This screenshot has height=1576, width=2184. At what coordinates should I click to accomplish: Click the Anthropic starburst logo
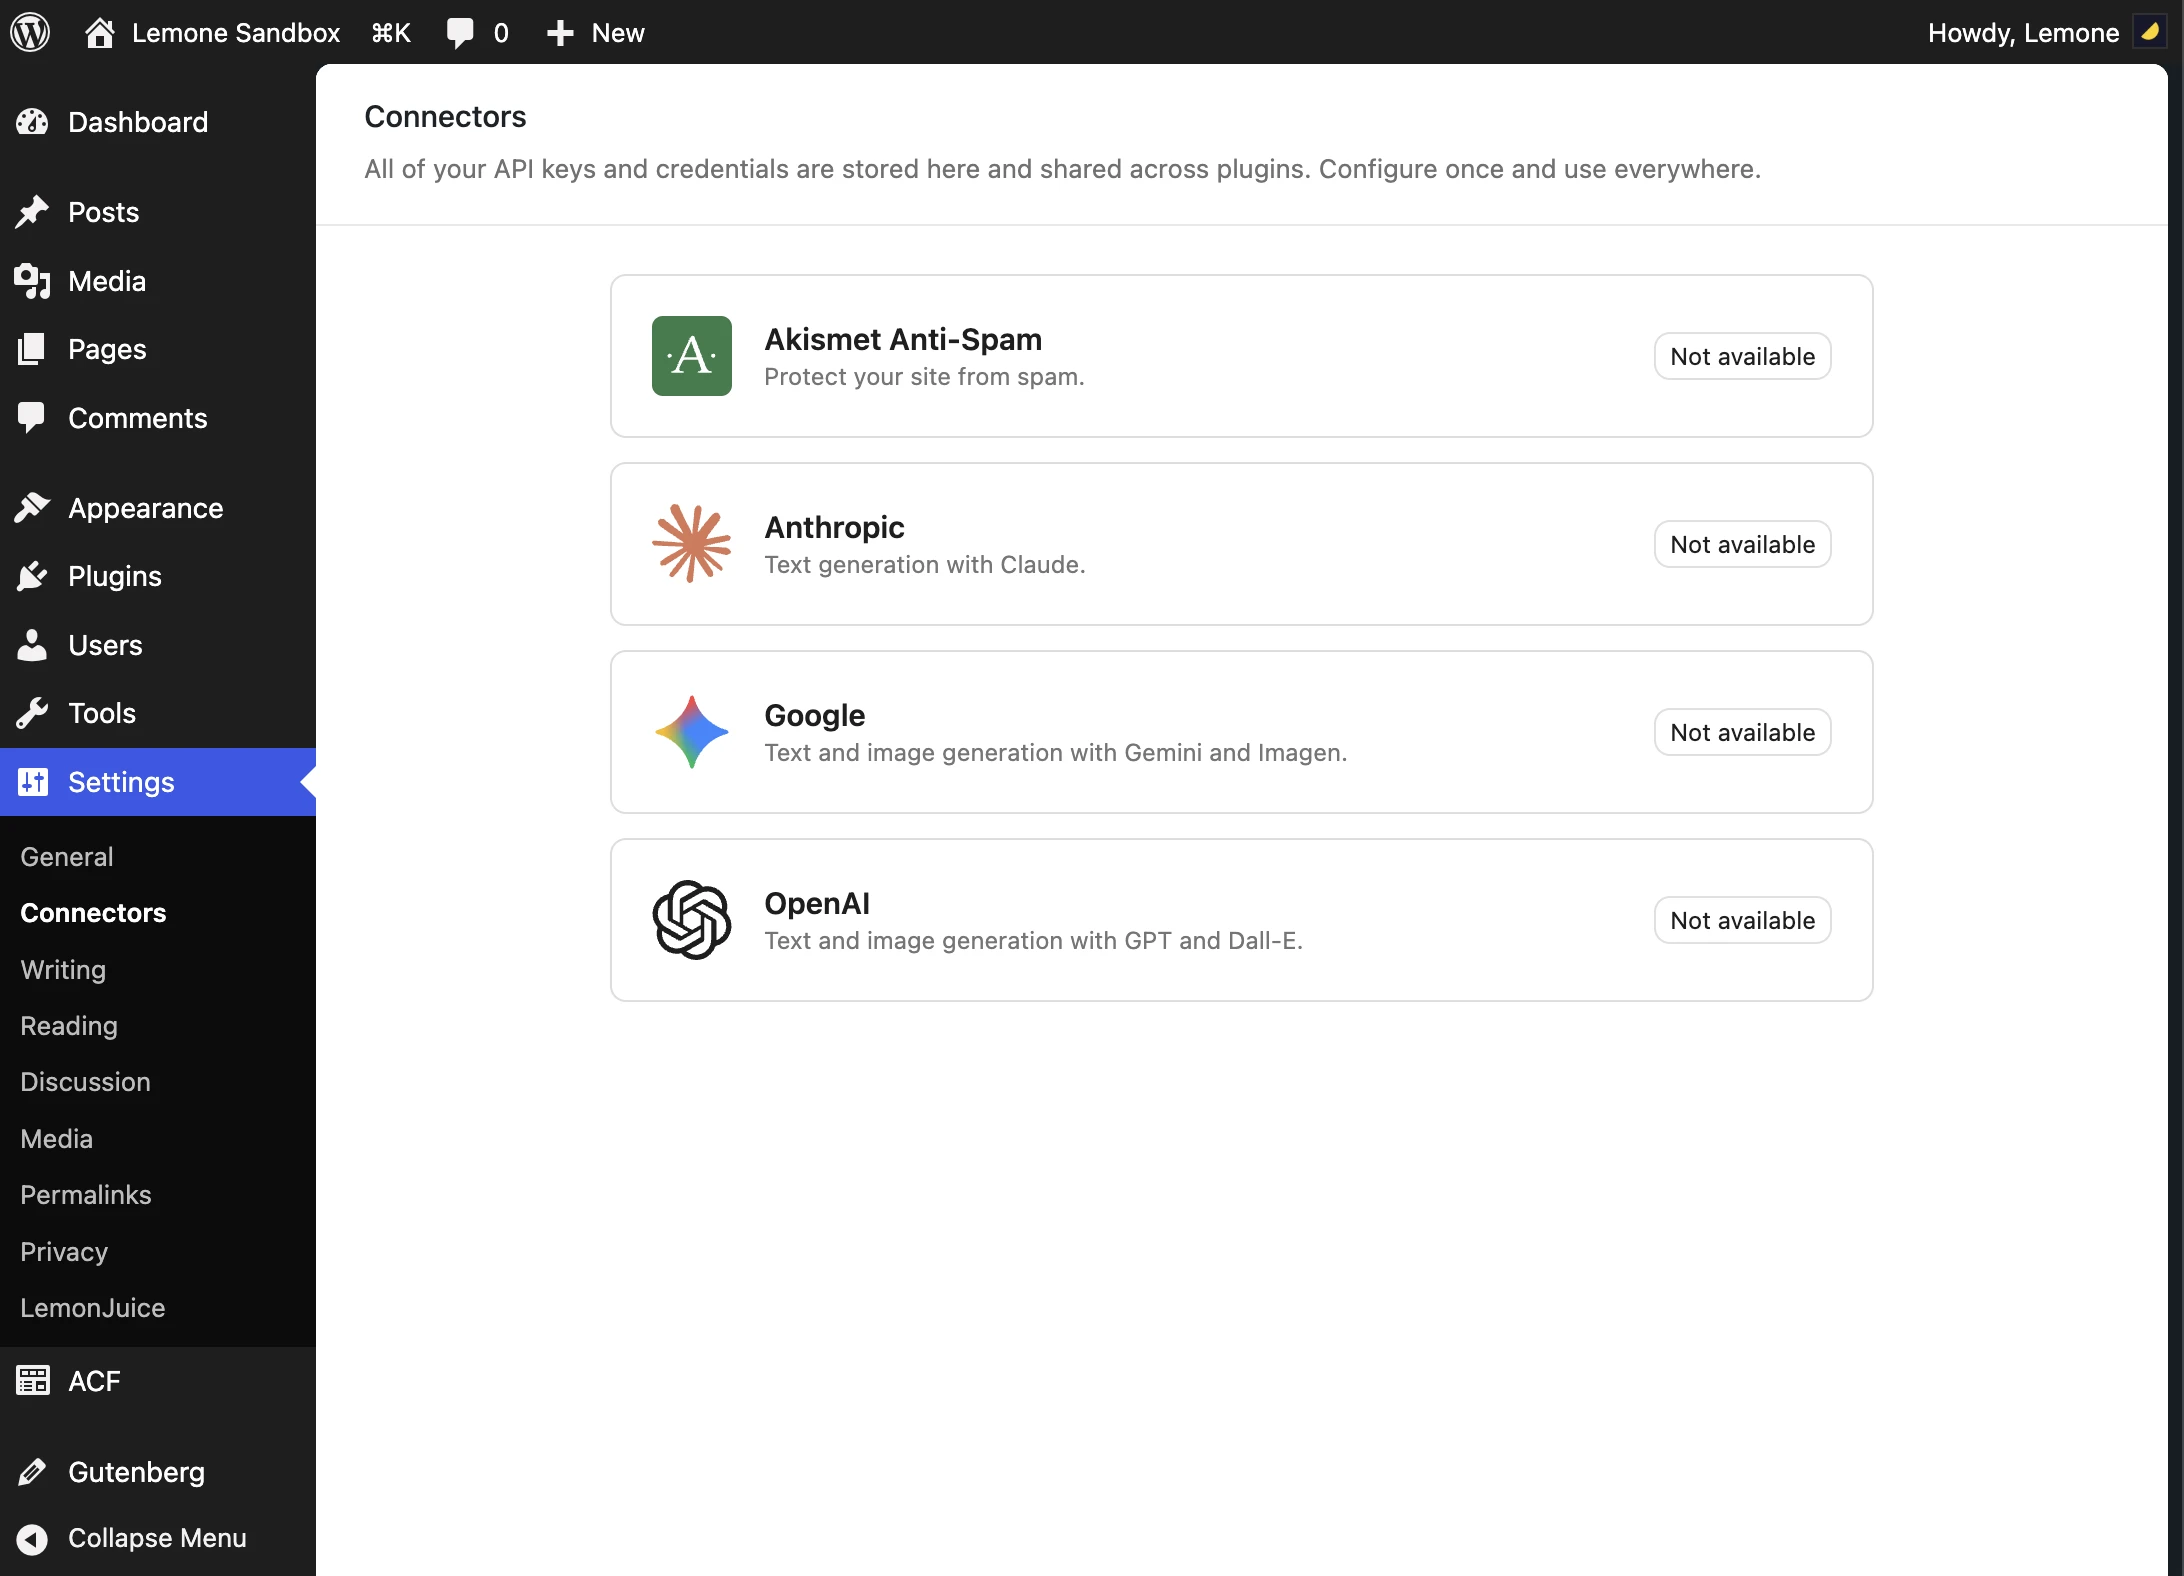692,544
